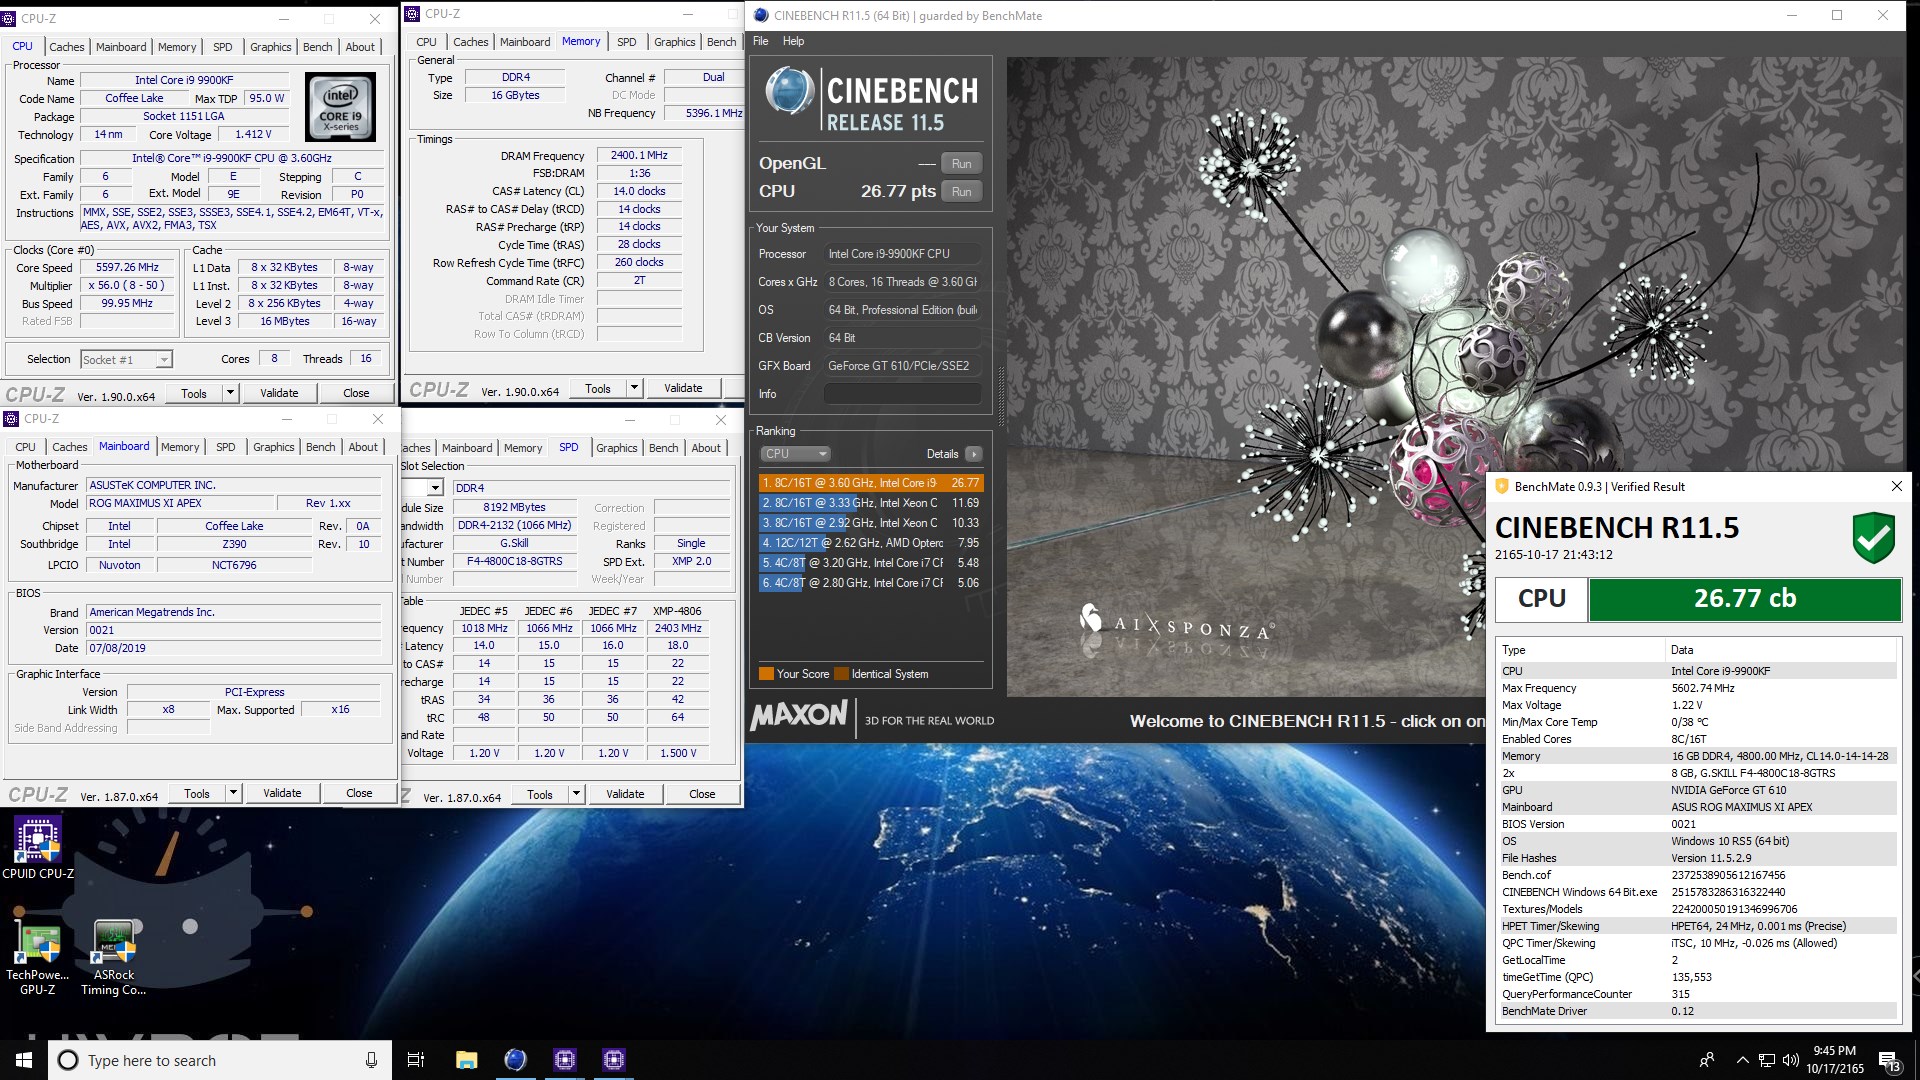Viewport: 1920px width, 1080px height.
Task: Click the green verified shield in BenchMate
Action: 1873,538
